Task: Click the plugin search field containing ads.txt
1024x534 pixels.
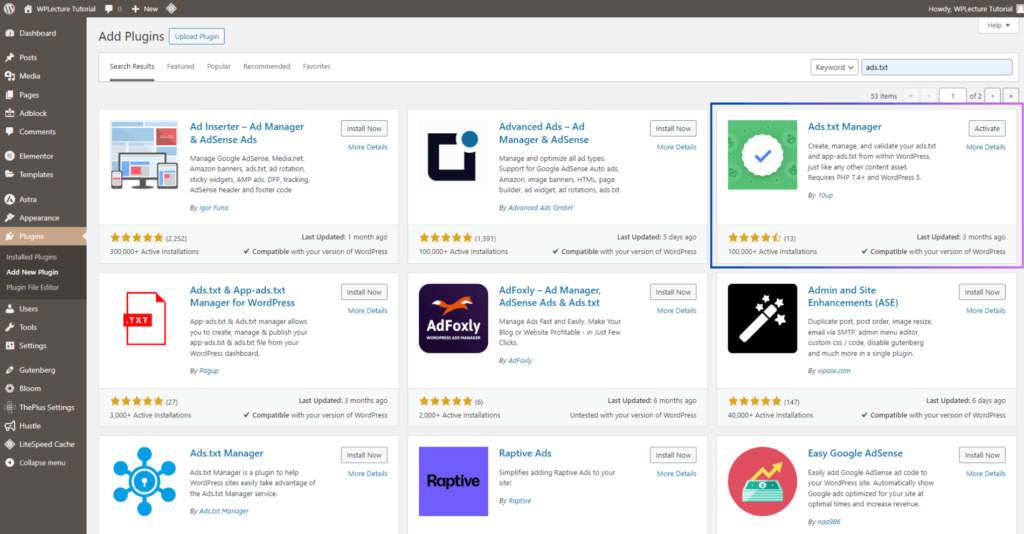Action: coord(936,67)
